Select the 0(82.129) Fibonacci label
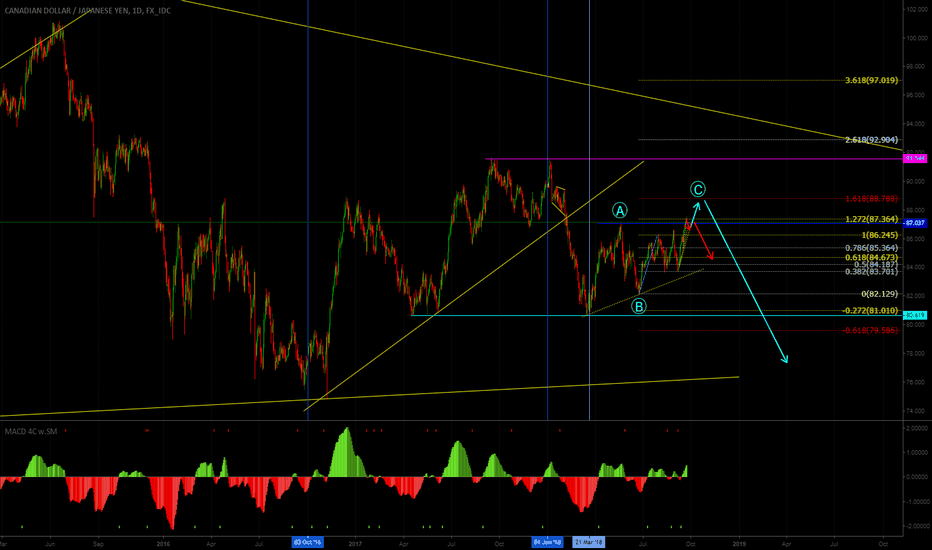 [880, 294]
